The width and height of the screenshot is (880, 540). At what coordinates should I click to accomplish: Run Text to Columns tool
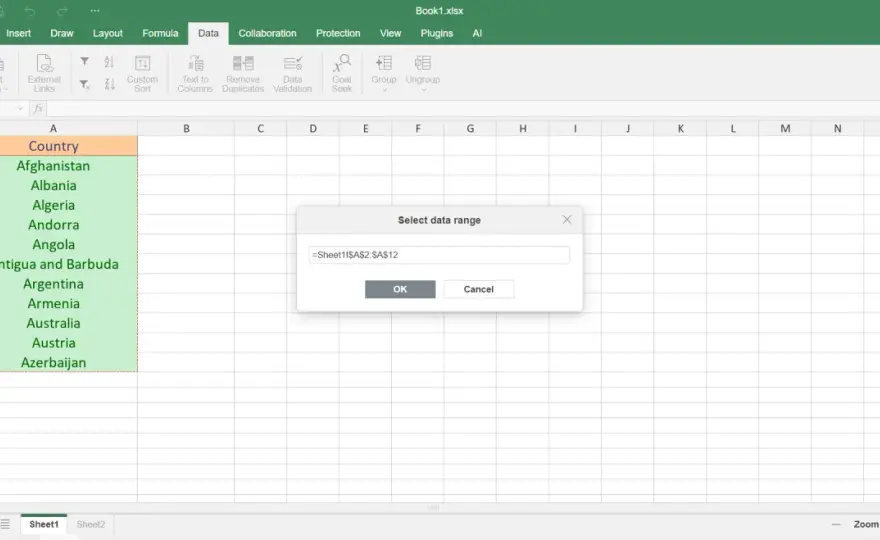point(195,73)
